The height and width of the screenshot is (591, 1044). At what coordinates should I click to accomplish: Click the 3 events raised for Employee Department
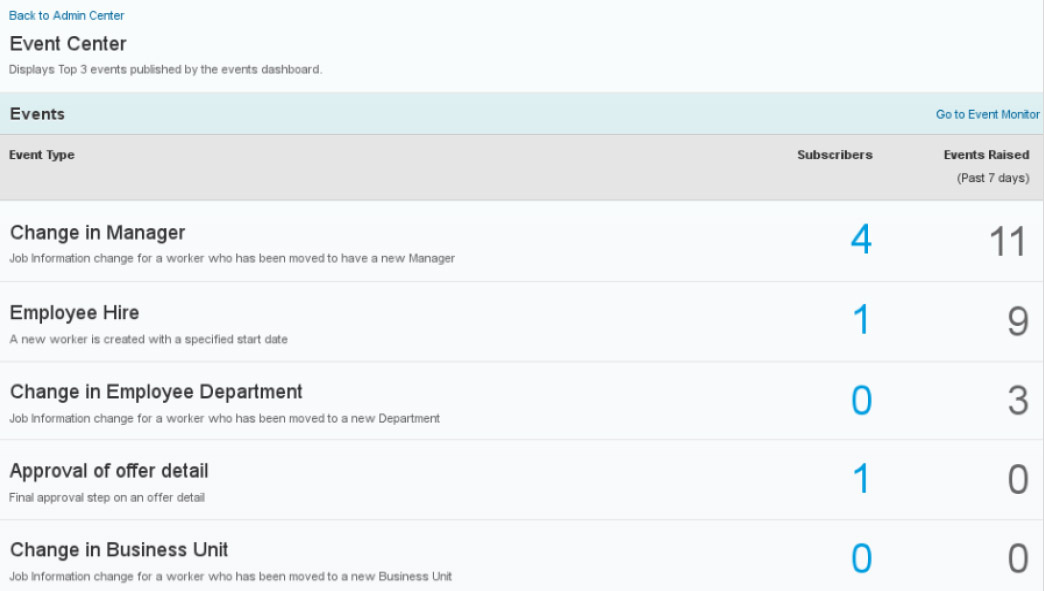tap(1016, 400)
